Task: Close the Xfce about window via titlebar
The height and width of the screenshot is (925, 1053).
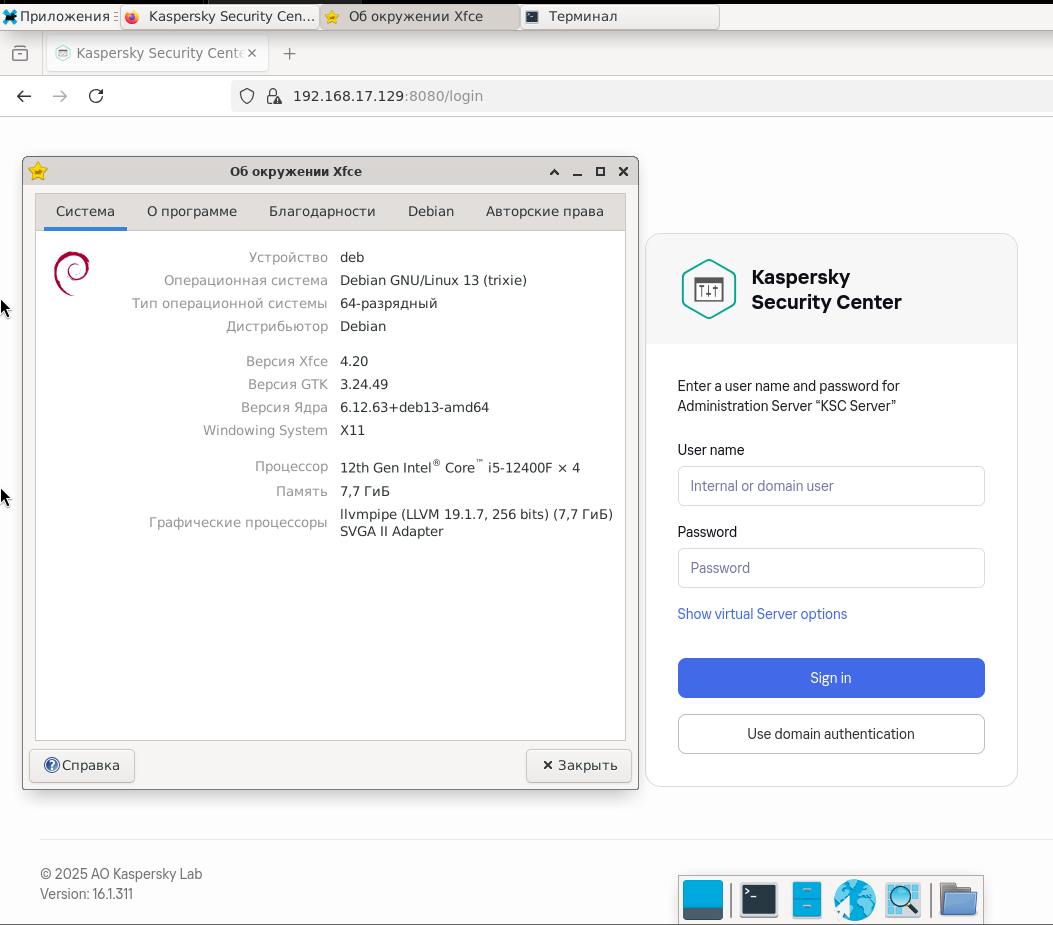Action: pyautogui.click(x=623, y=172)
